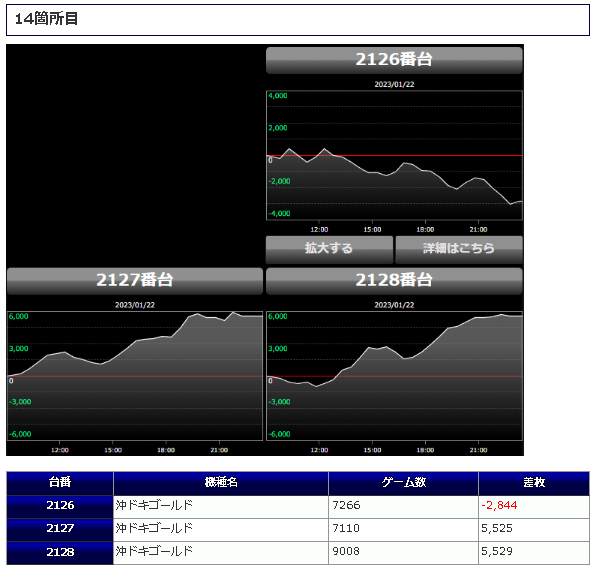The width and height of the screenshot is (597, 571).
Task: Select the 2127番台 header bar
Action: tap(135, 281)
